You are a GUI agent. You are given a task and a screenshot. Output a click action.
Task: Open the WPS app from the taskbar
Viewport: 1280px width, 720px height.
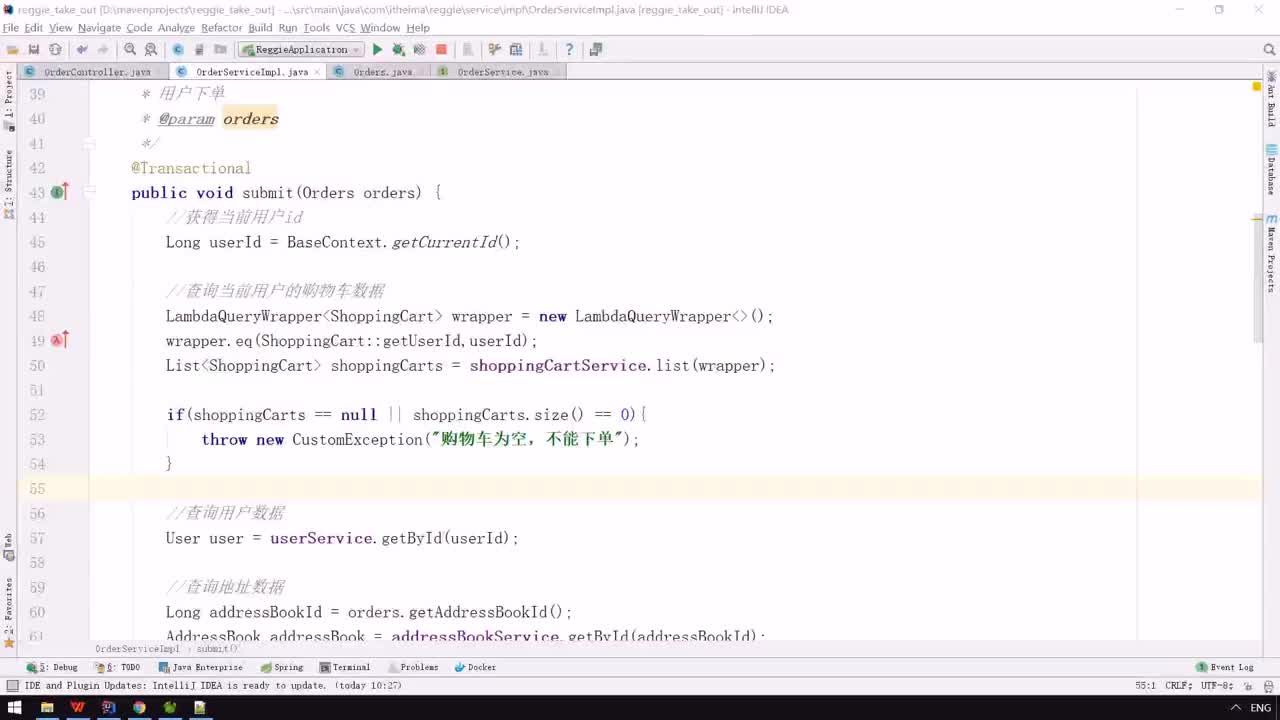(x=77, y=707)
